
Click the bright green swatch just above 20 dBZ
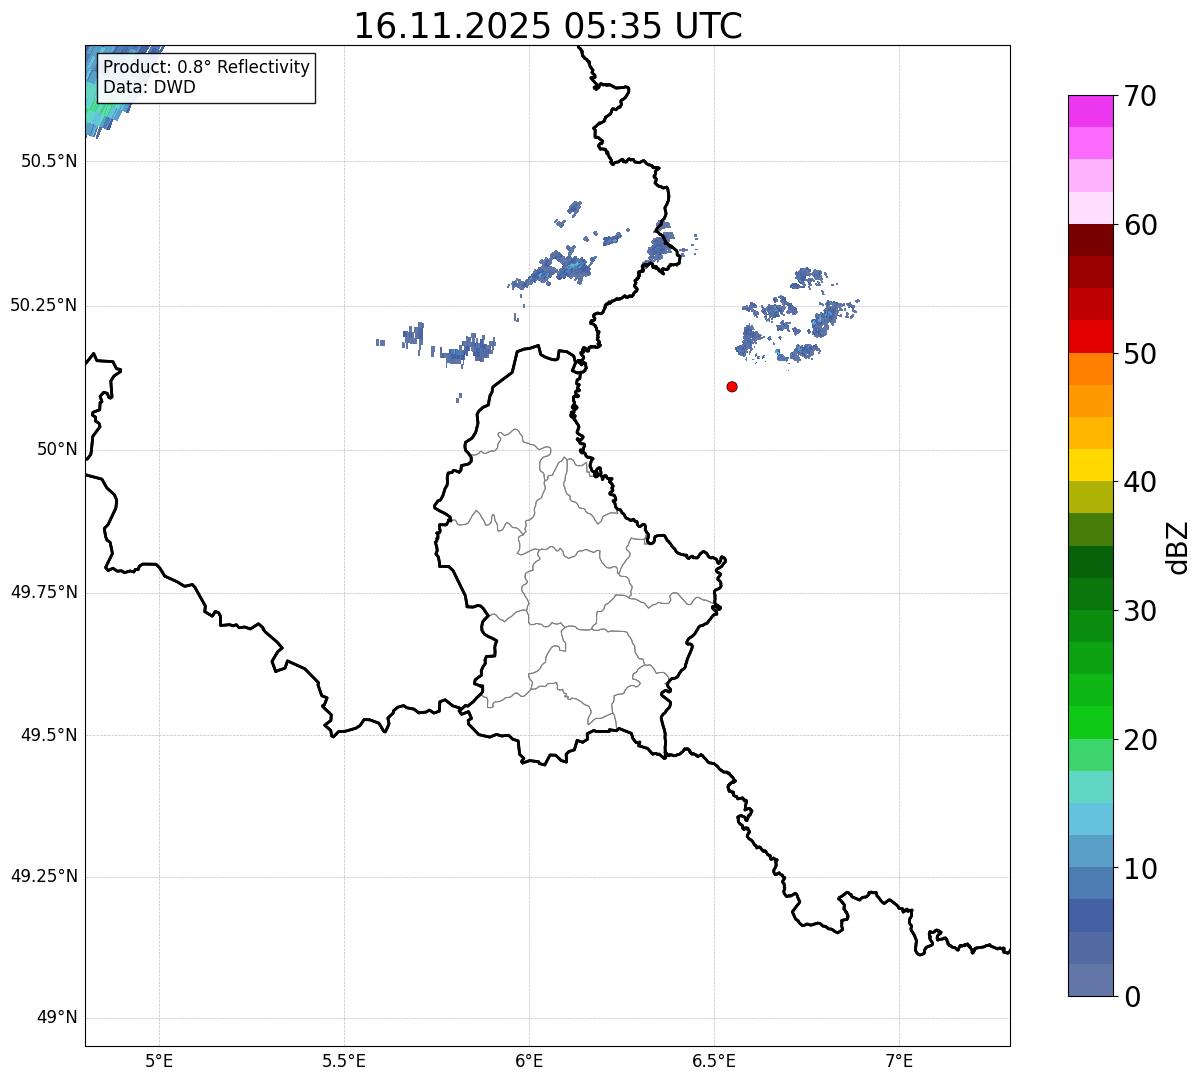(x=1090, y=722)
